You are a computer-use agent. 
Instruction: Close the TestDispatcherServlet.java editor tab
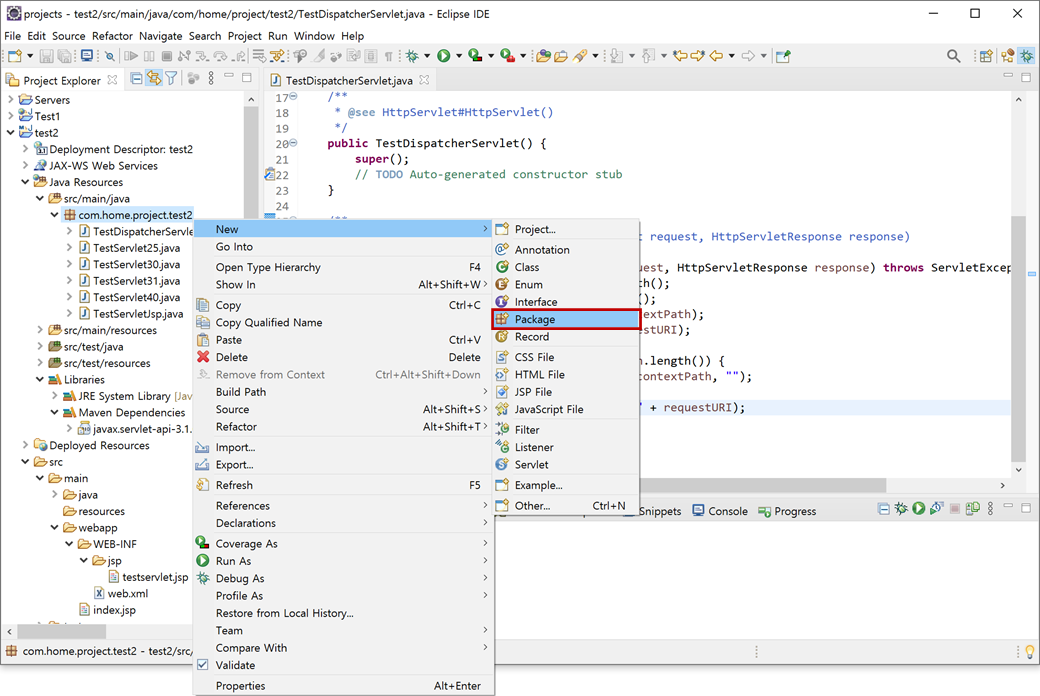[x=424, y=80]
